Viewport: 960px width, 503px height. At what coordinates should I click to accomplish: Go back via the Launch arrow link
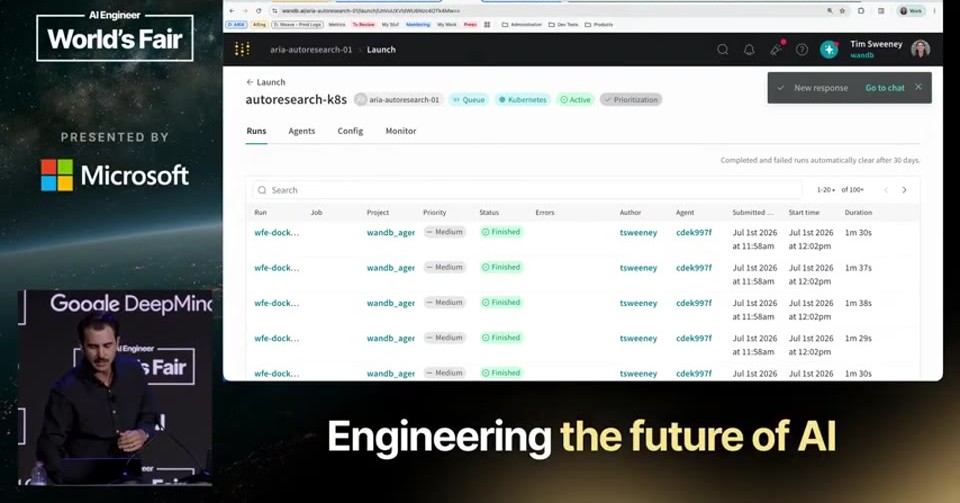click(x=266, y=82)
